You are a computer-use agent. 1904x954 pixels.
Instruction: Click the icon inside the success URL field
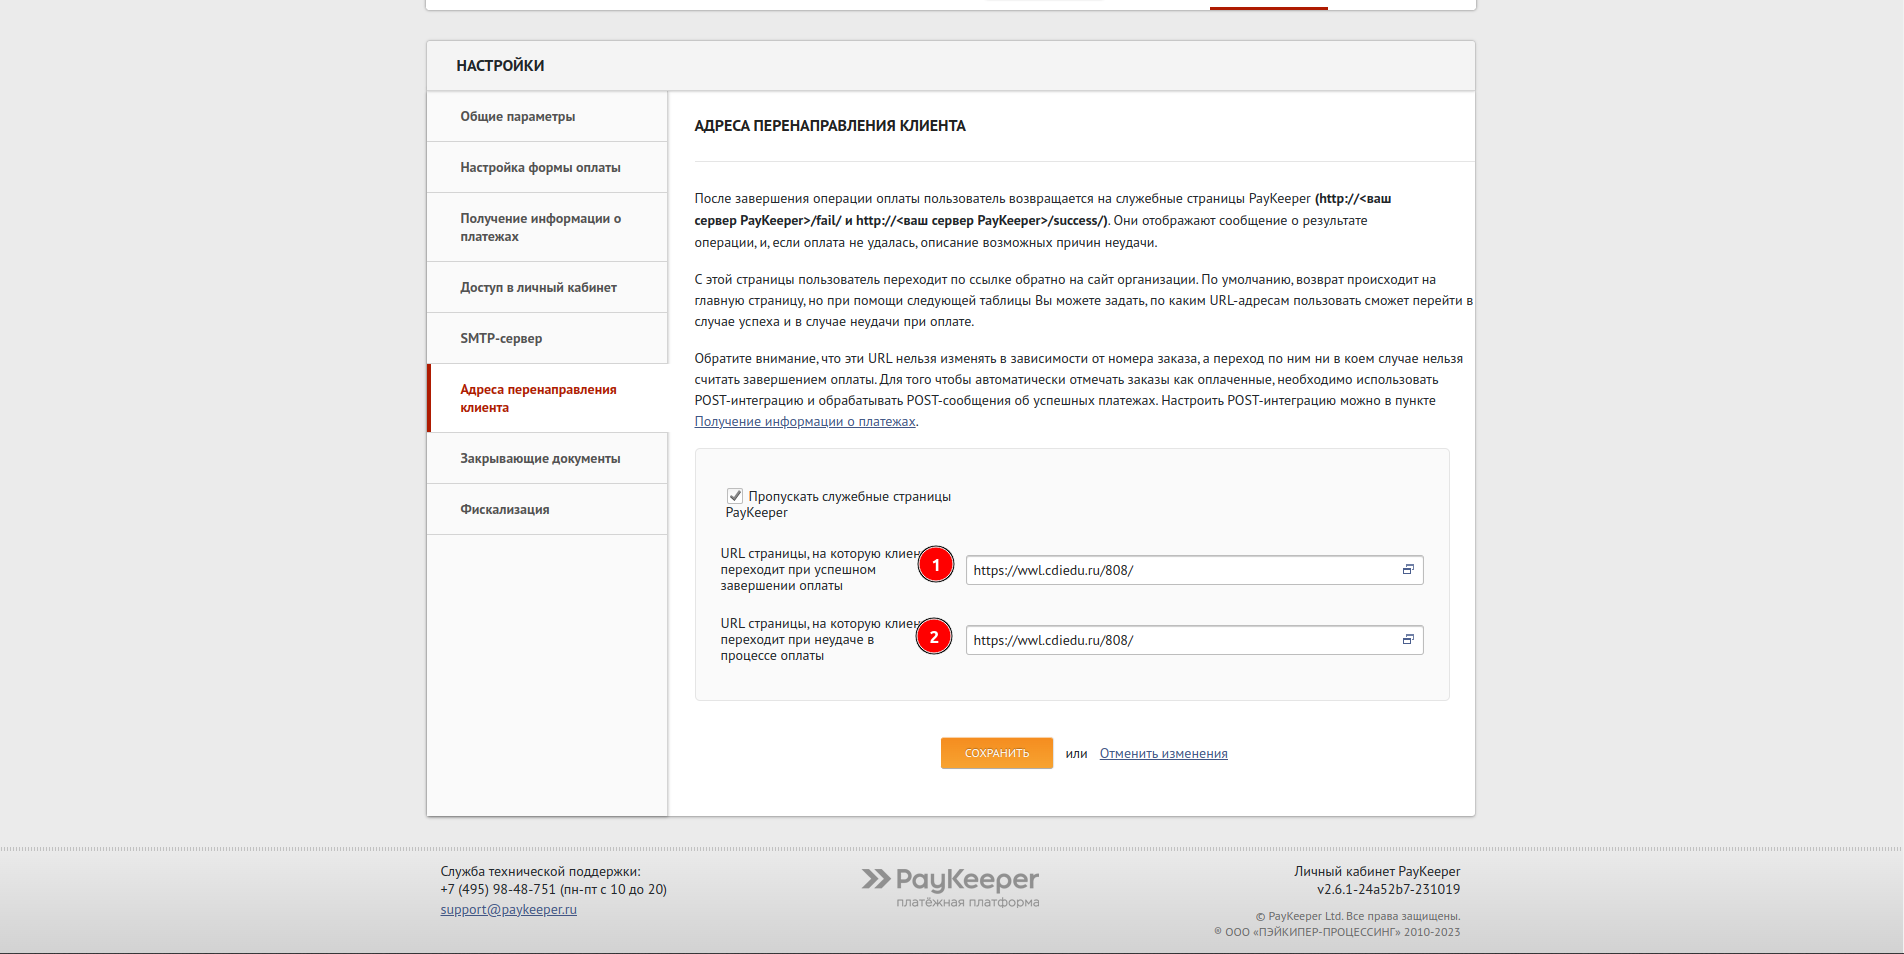[1408, 570]
